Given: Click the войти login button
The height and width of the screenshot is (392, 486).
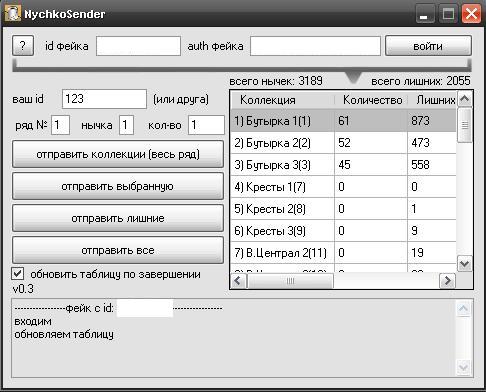Looking at the screenshot, I should point(428,46).
